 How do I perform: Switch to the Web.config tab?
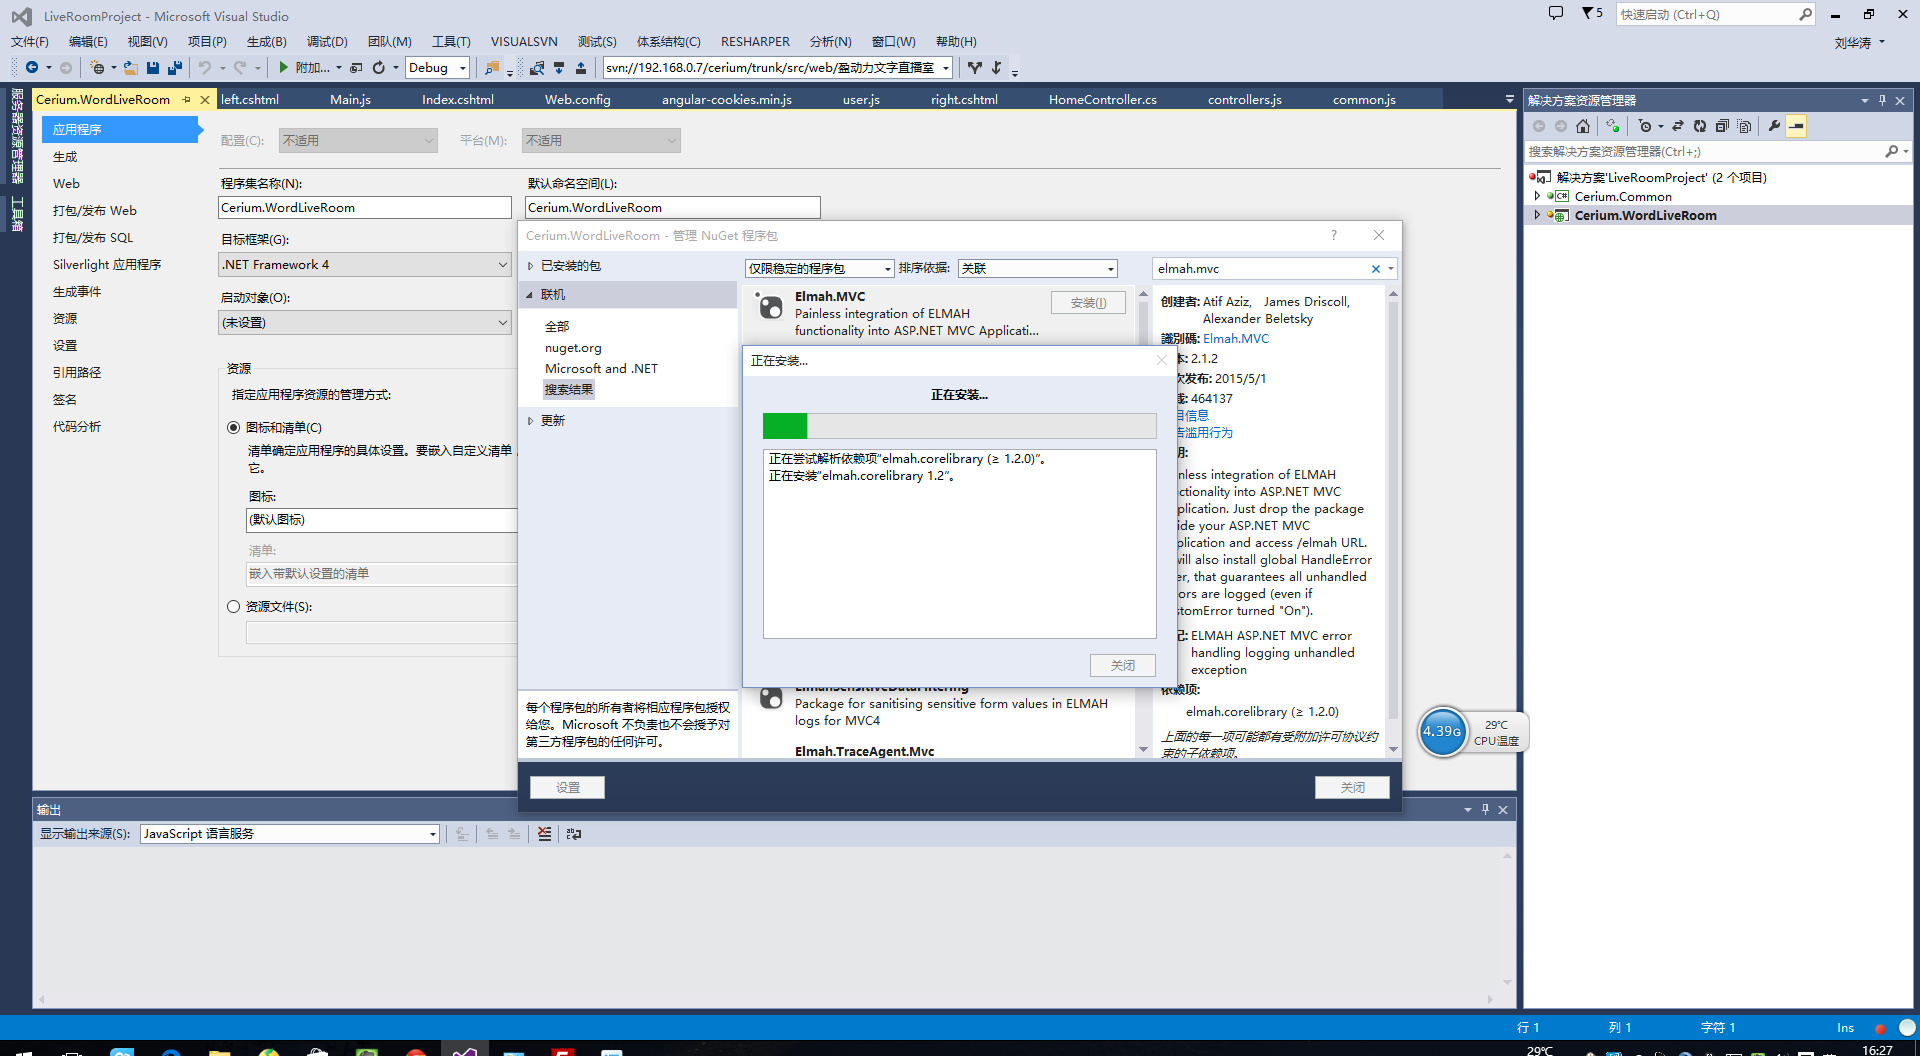577,99
